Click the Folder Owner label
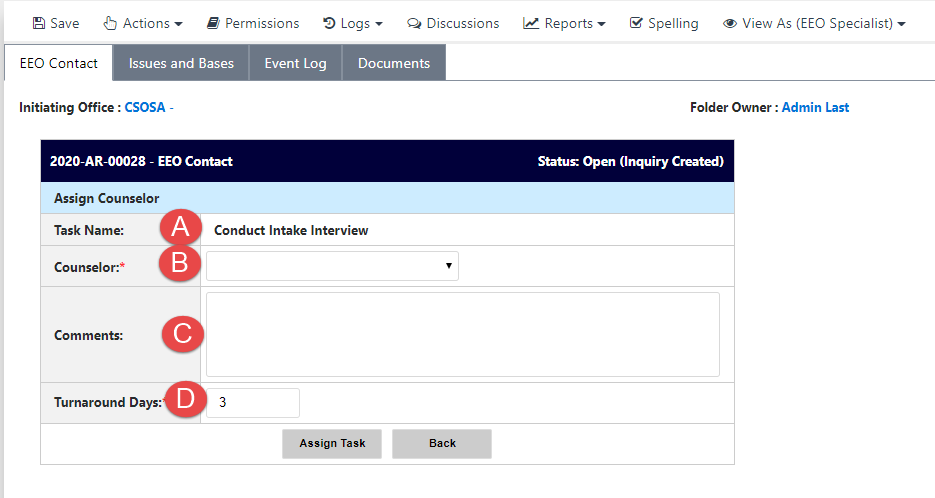Image resolution: width=935 pixels, height=498 pixels. pyautogui.click(x=734, y=107)
